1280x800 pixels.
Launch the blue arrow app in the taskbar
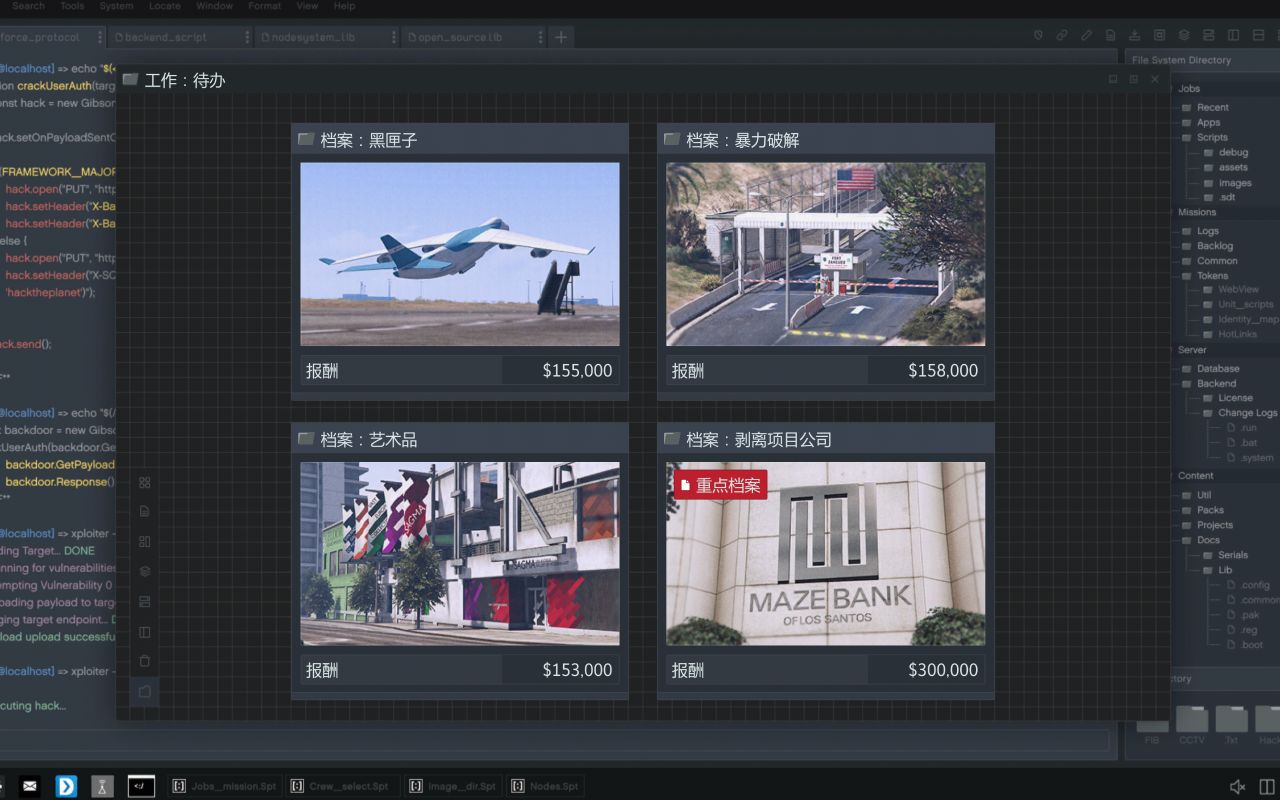coord(66,786)
